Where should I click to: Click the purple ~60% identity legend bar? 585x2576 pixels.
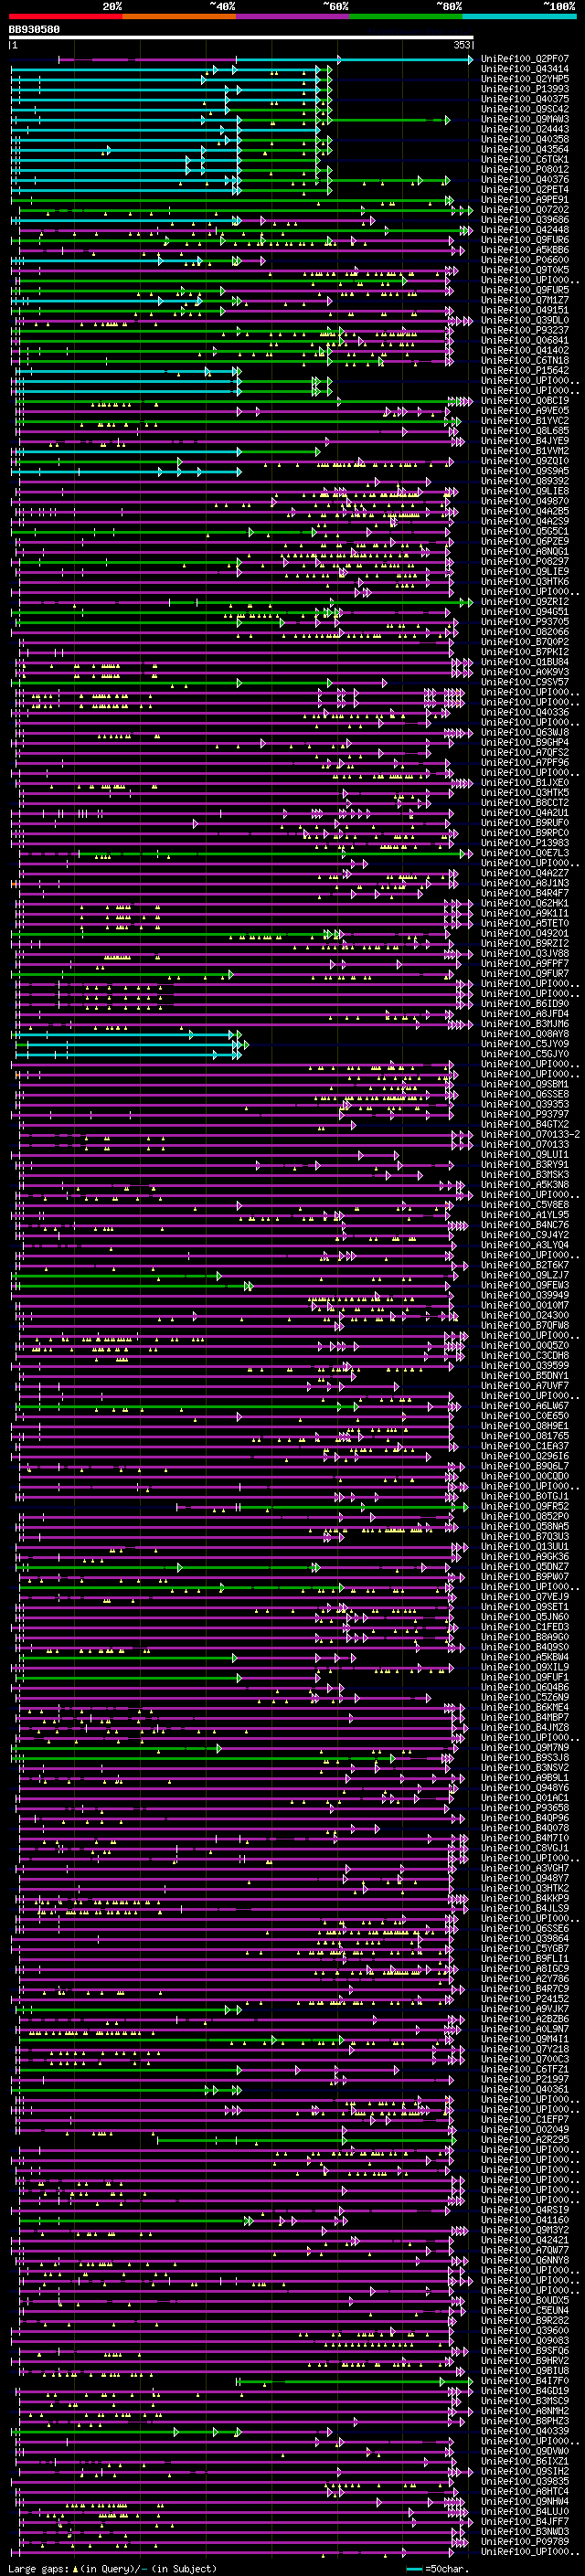pyautogui.click(x=293, y=16)
